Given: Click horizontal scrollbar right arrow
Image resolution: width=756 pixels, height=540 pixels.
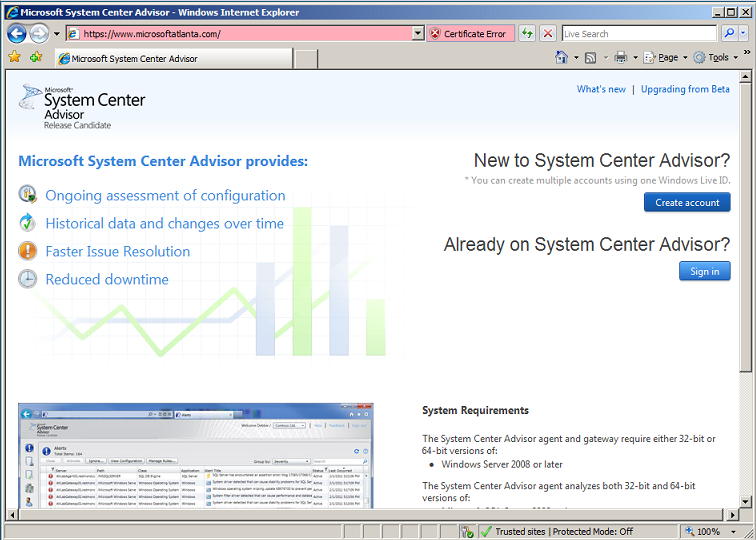Looking at the screenshot, I should (x=733, y=515).
